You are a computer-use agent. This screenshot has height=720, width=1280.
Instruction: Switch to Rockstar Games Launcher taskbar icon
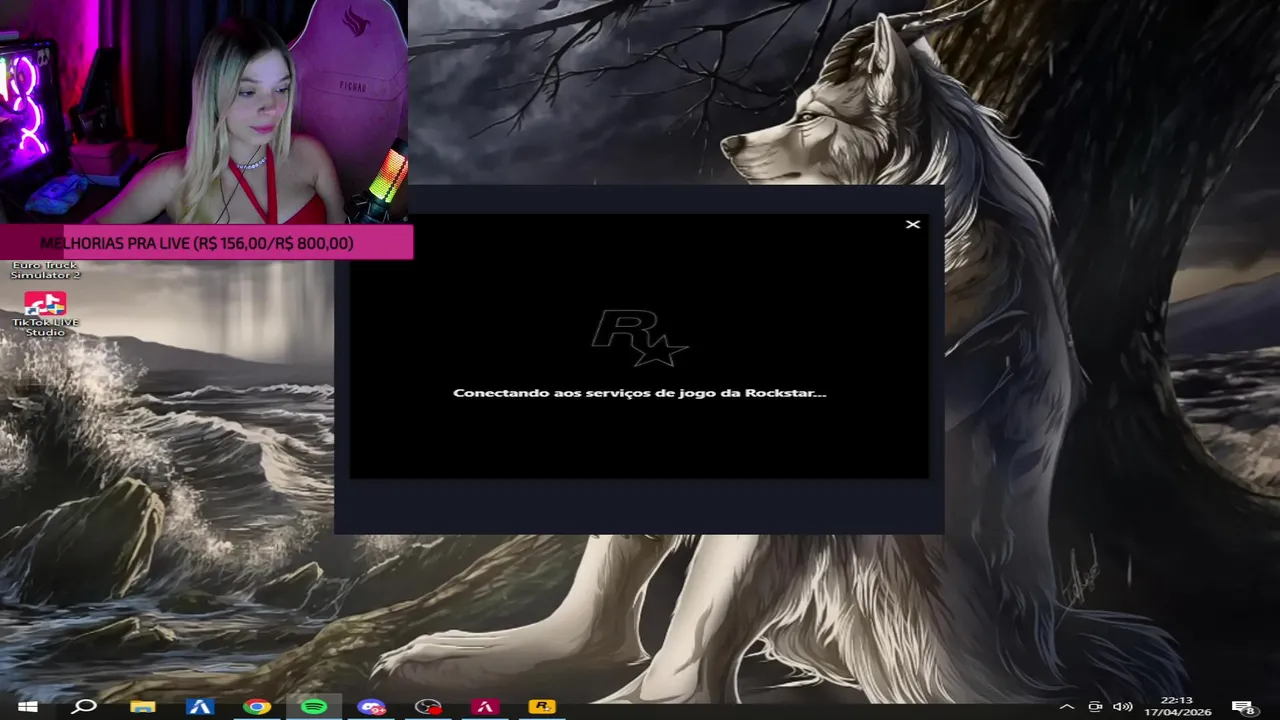pyautogui.click(x=542, y=707)
